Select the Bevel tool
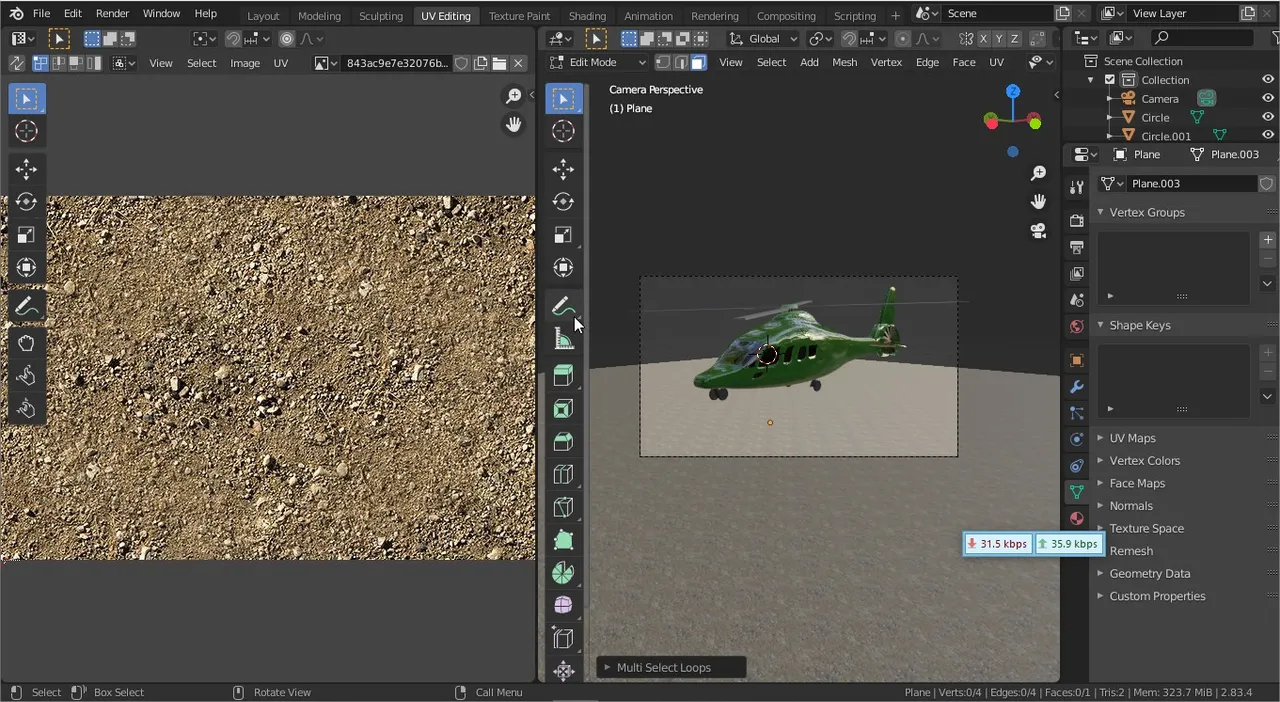Viewport: 1280px width, 702px height. pyautogui.click(x=563, y=442)
